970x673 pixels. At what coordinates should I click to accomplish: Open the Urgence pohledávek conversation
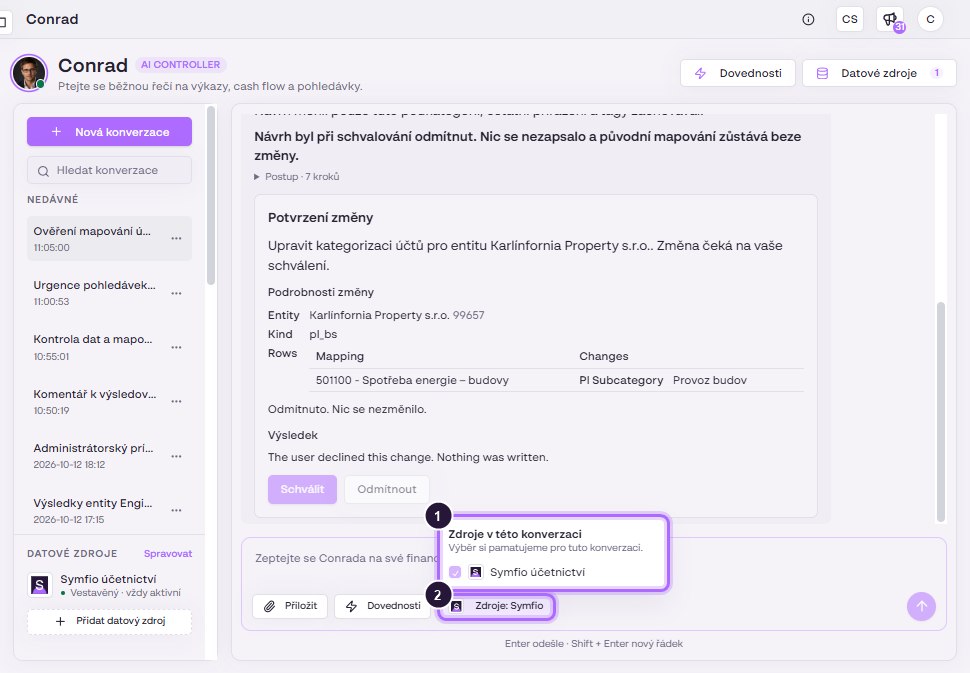point(109,293)
